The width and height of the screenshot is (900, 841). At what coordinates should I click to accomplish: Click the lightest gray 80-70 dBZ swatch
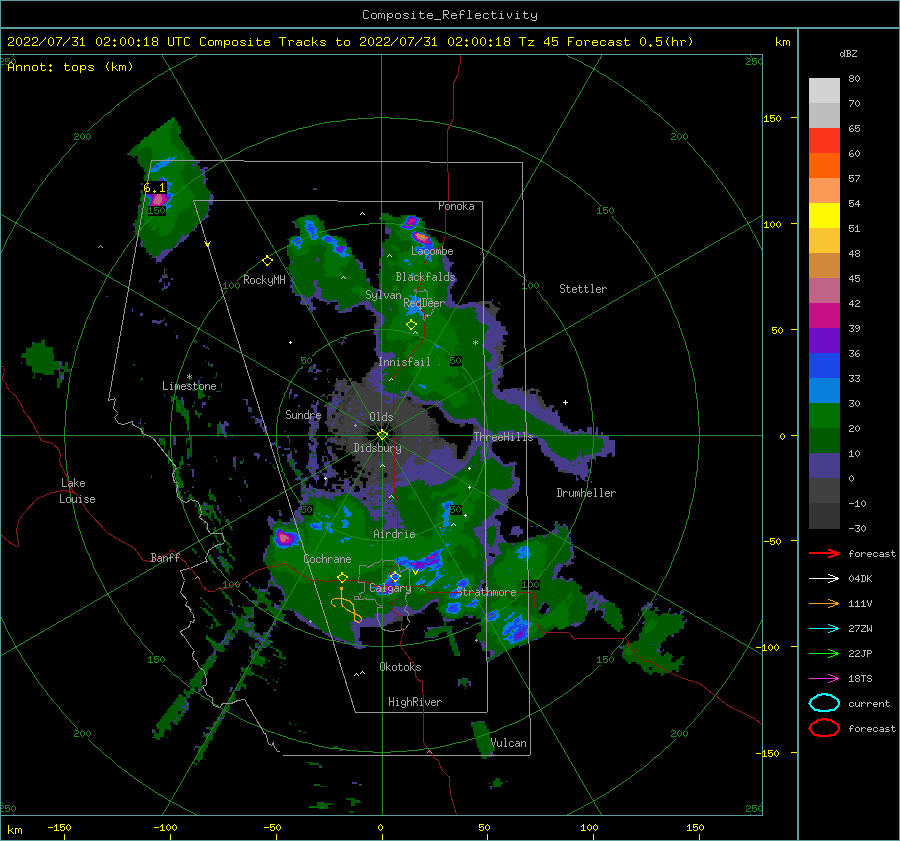click(824, 91)
